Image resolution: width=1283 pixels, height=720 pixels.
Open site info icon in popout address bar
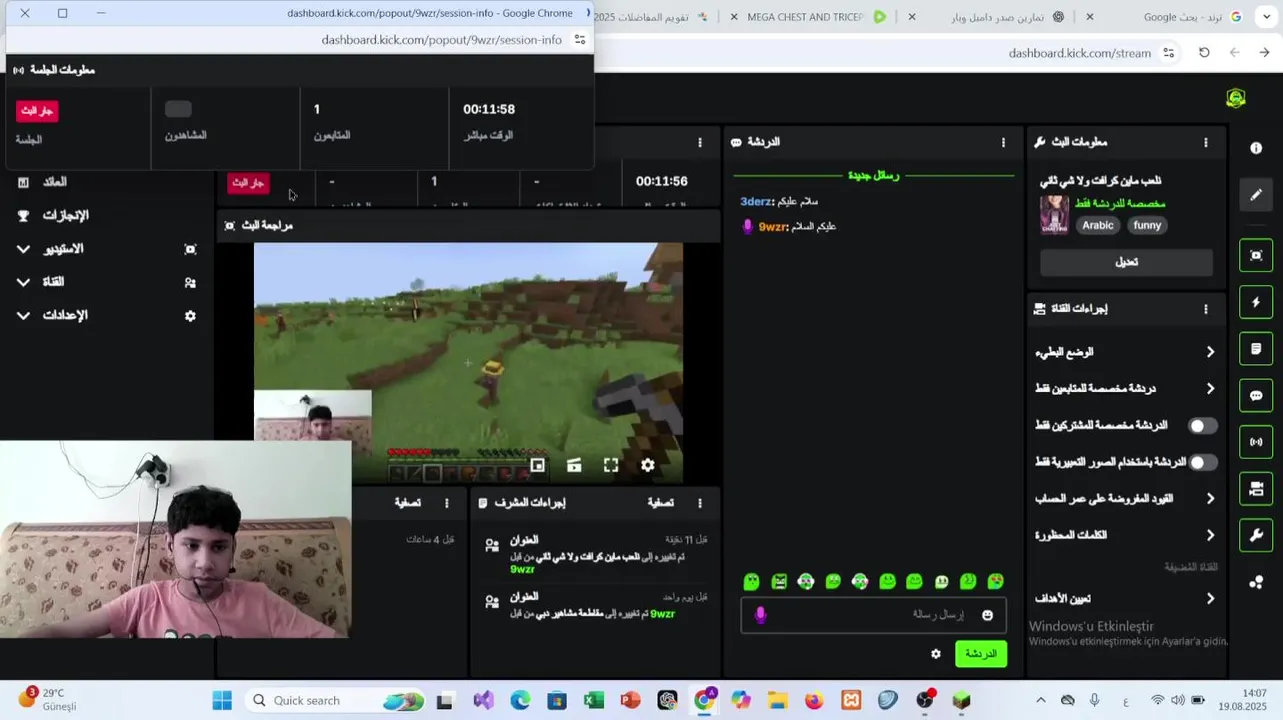tap(580, 40)
